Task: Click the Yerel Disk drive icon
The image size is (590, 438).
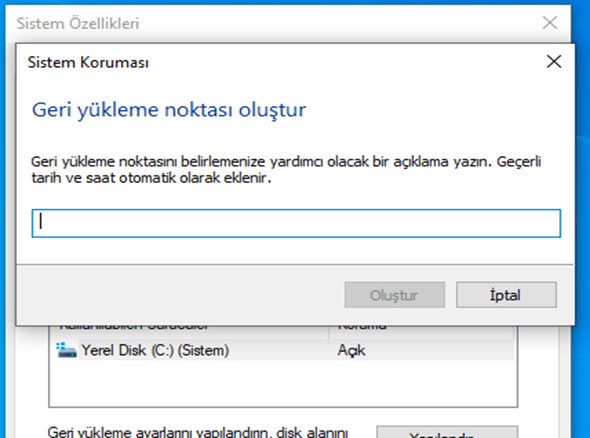Action: point(66,350)
